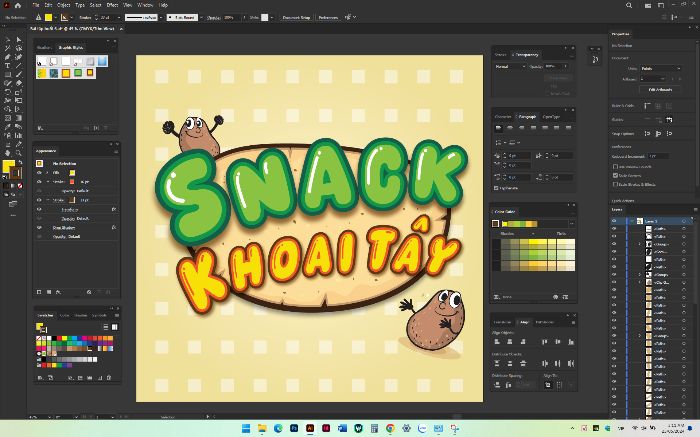Select the Hand tool
This screenshot has width=700, height=437.
8,153
